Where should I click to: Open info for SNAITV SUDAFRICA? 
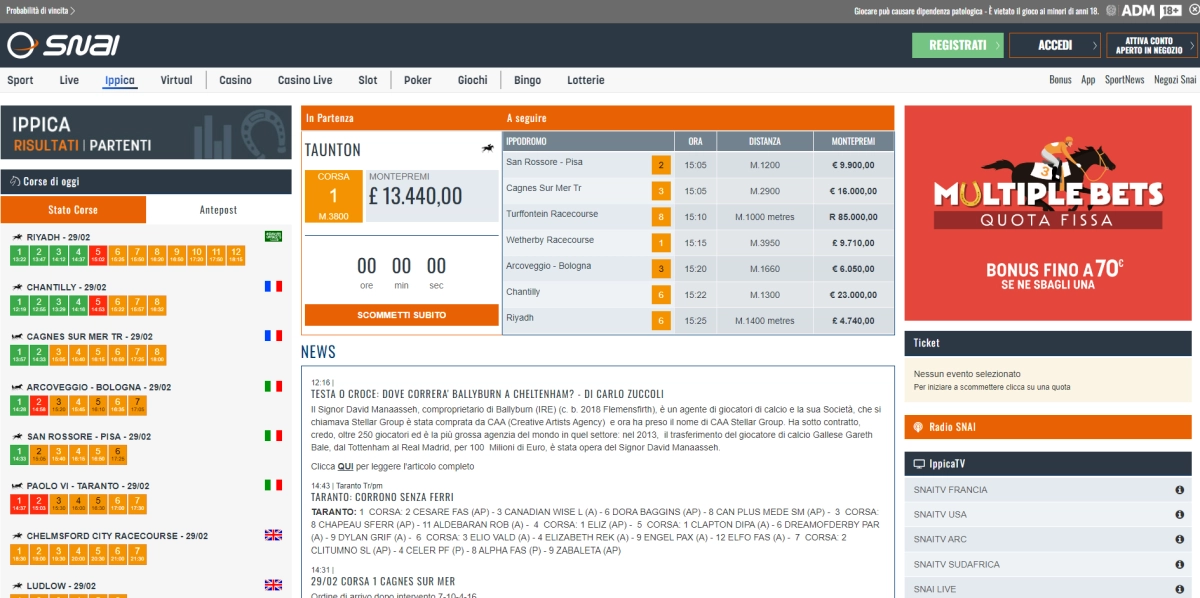1179,565
